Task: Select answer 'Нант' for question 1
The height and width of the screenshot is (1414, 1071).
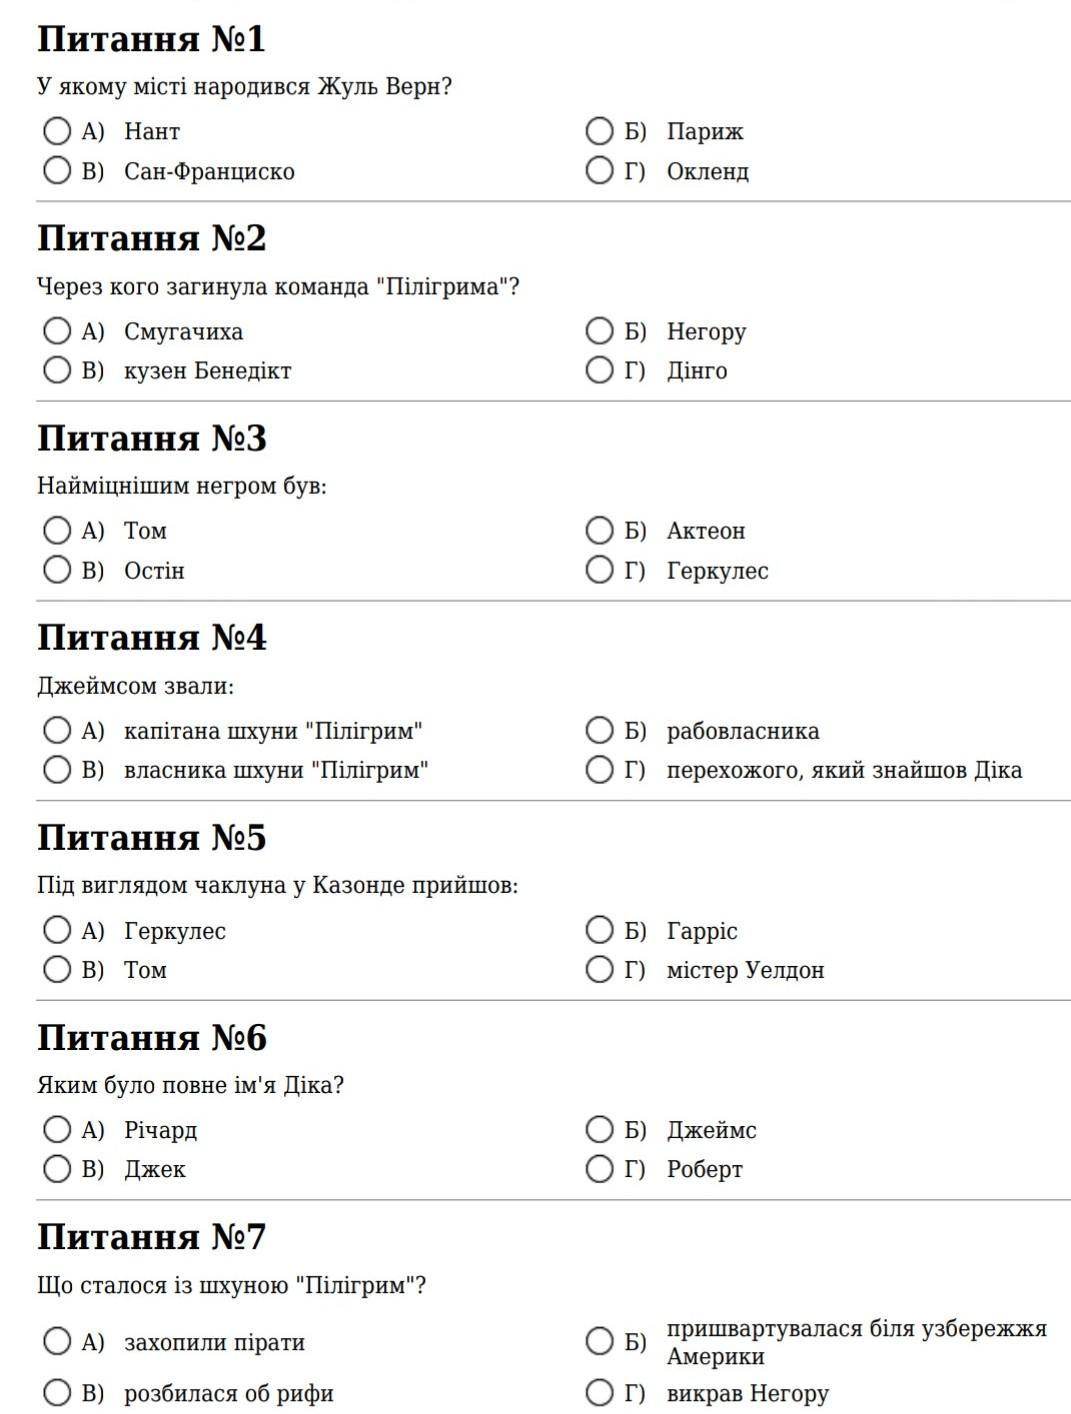Action: point(58,131)
